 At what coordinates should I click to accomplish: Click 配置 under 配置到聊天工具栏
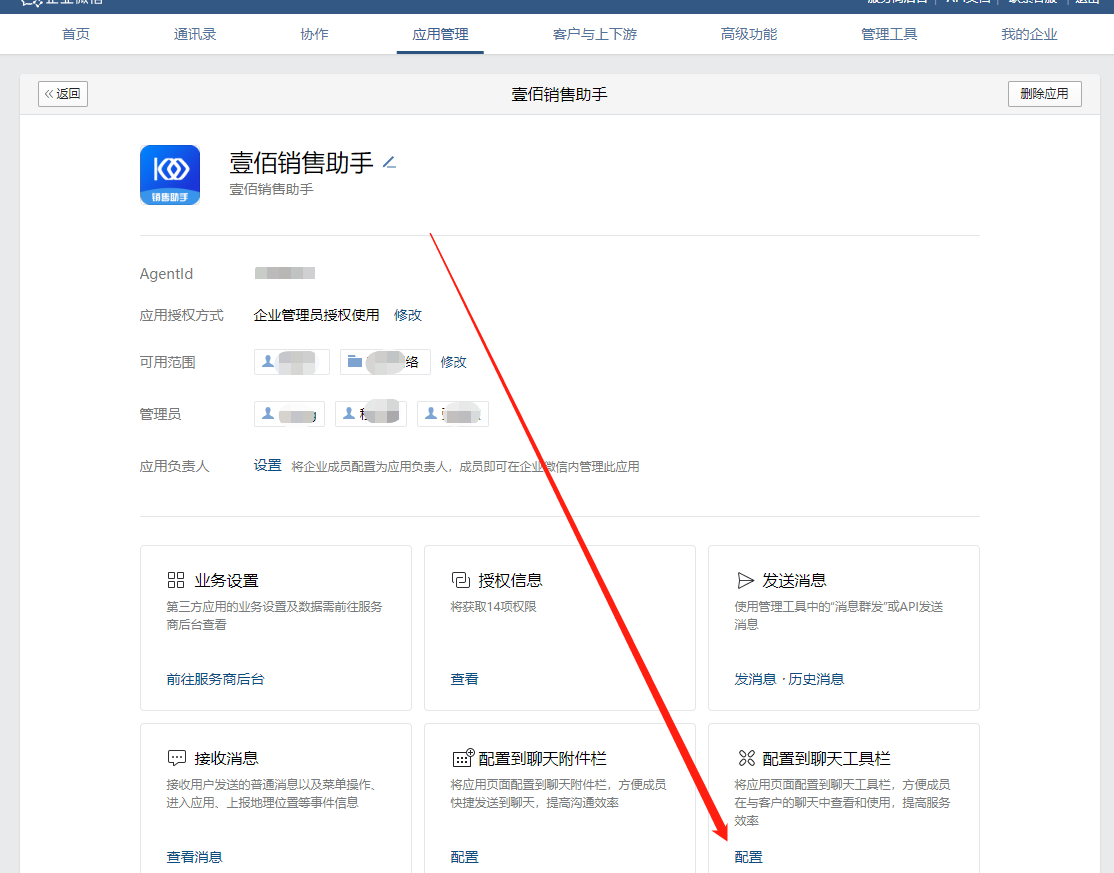[748, 857]
